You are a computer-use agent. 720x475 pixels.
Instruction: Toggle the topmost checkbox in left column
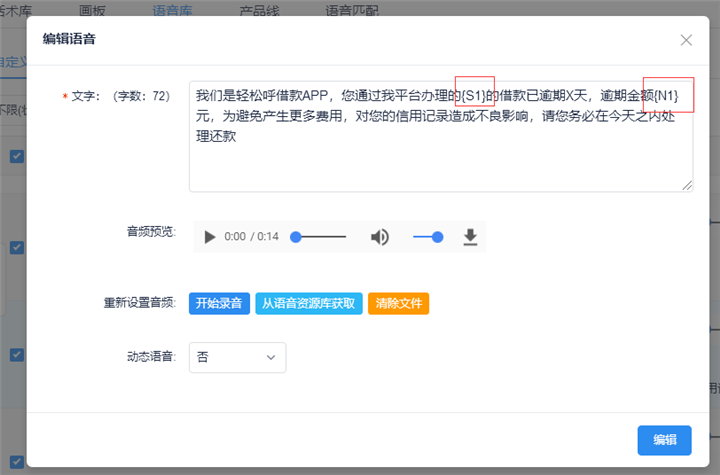(17, 156)
